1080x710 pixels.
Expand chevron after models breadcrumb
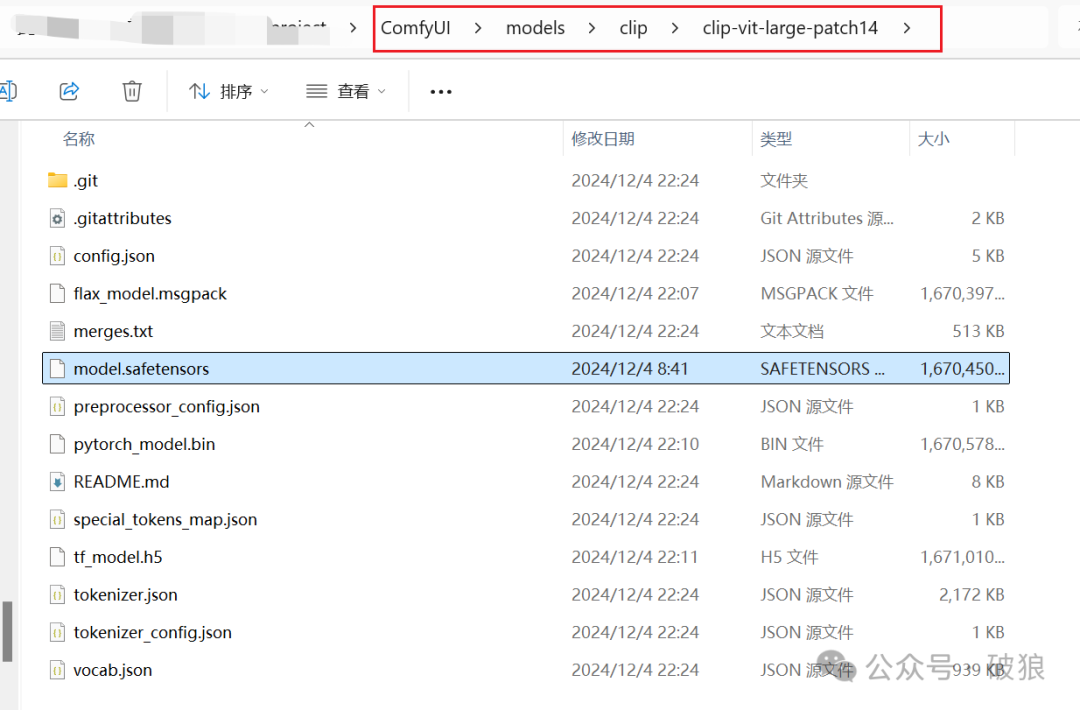tap(592, 28)
